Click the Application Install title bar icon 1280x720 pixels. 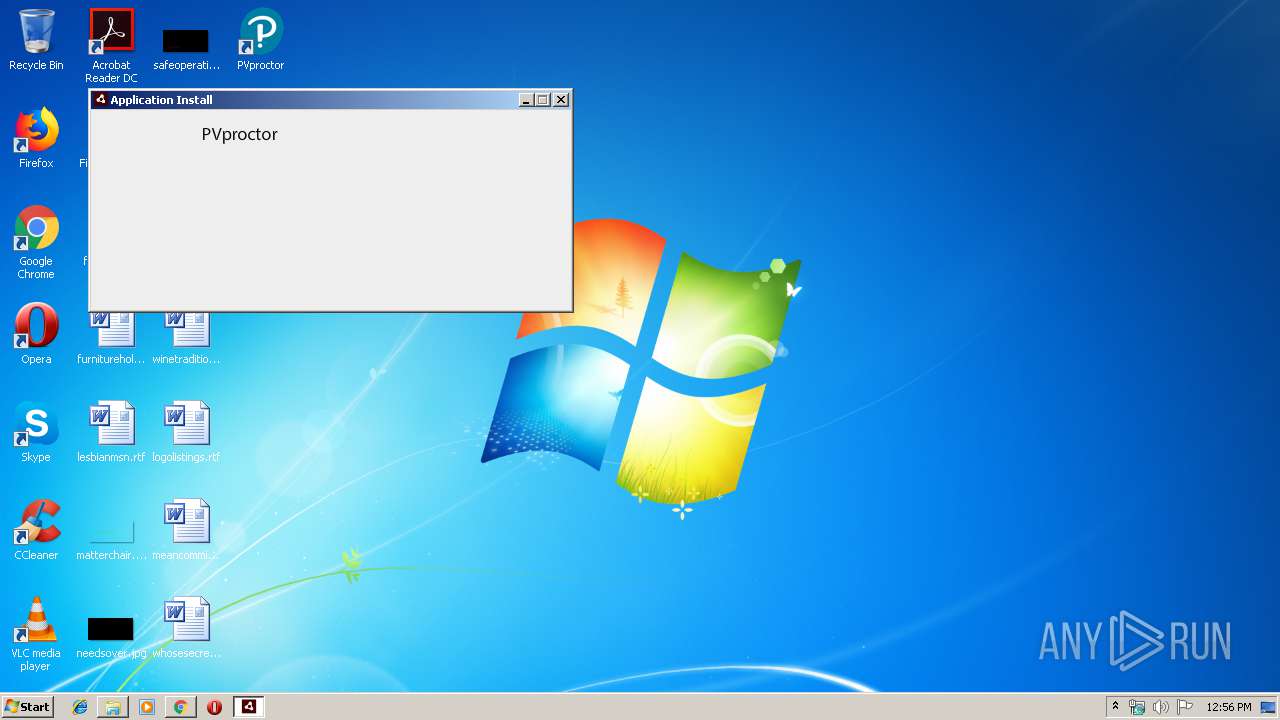pyautogui.click(x=100, y=100)
